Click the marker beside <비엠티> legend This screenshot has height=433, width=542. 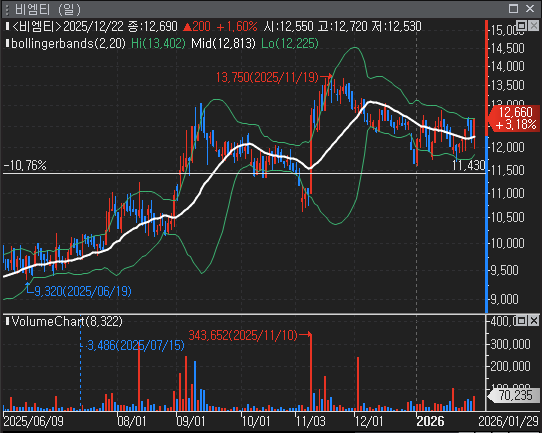pyautogui.click(x=7, y=26)
